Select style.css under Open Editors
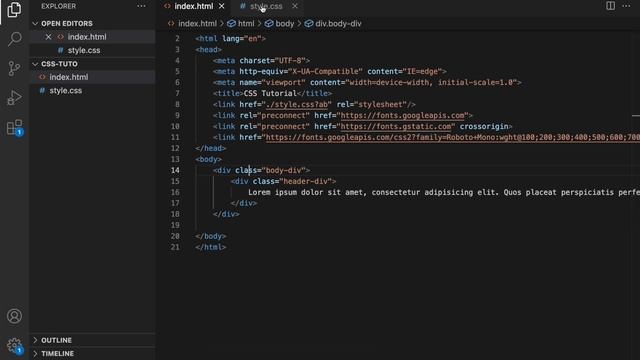This screenshot has width=640, height=360. [84, 50]
